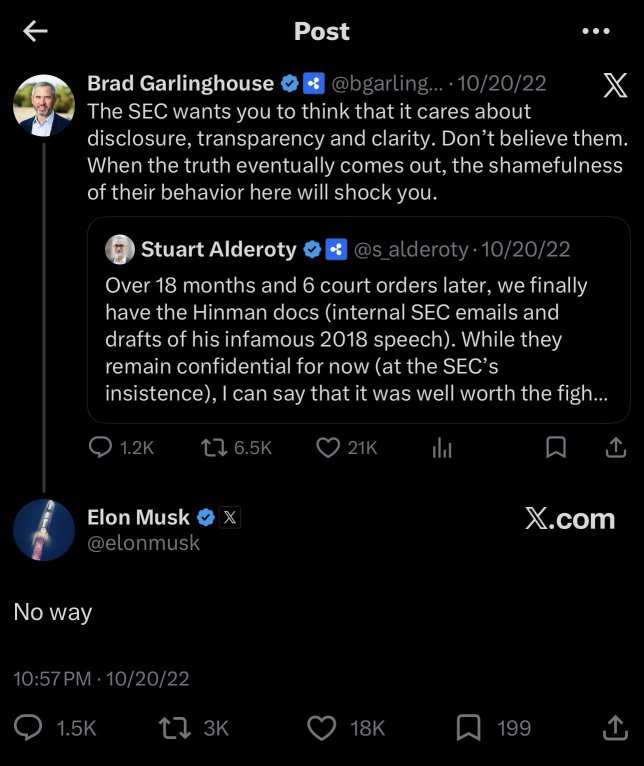Open the three-dots more options menu
The height and width of the screenshot is (766, 644).
coord(596,31)
